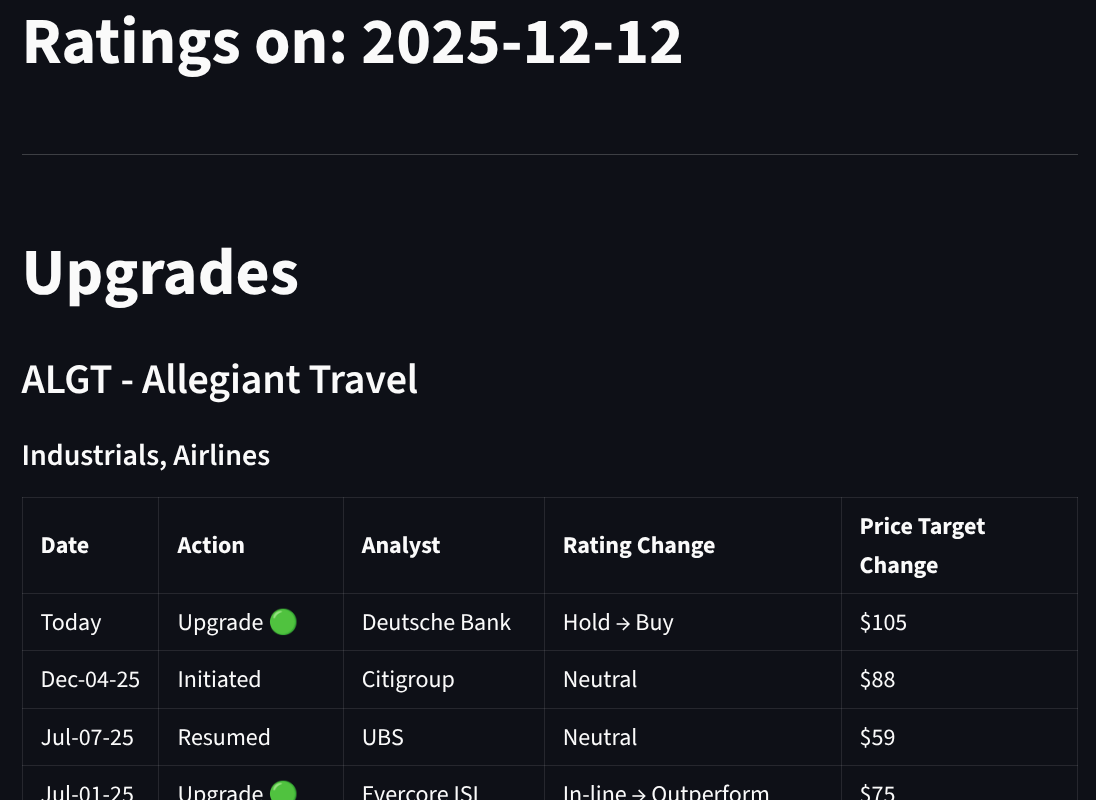Click the Date column header
This screenshot has height=800, width=1096.
[x=65, y=545]
